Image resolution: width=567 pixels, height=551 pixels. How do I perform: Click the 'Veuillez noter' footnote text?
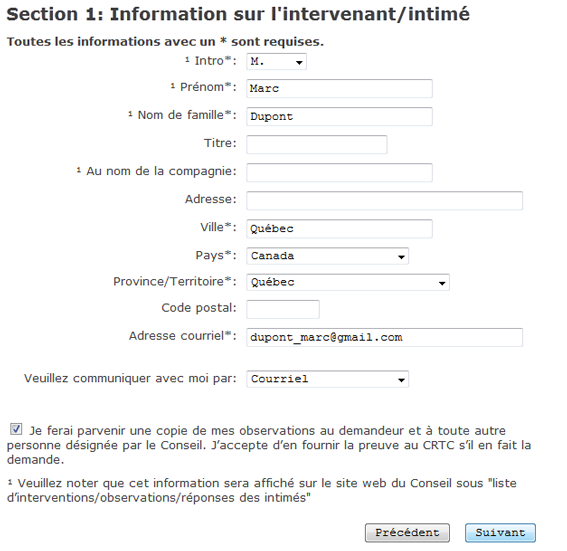click(262, 490)
